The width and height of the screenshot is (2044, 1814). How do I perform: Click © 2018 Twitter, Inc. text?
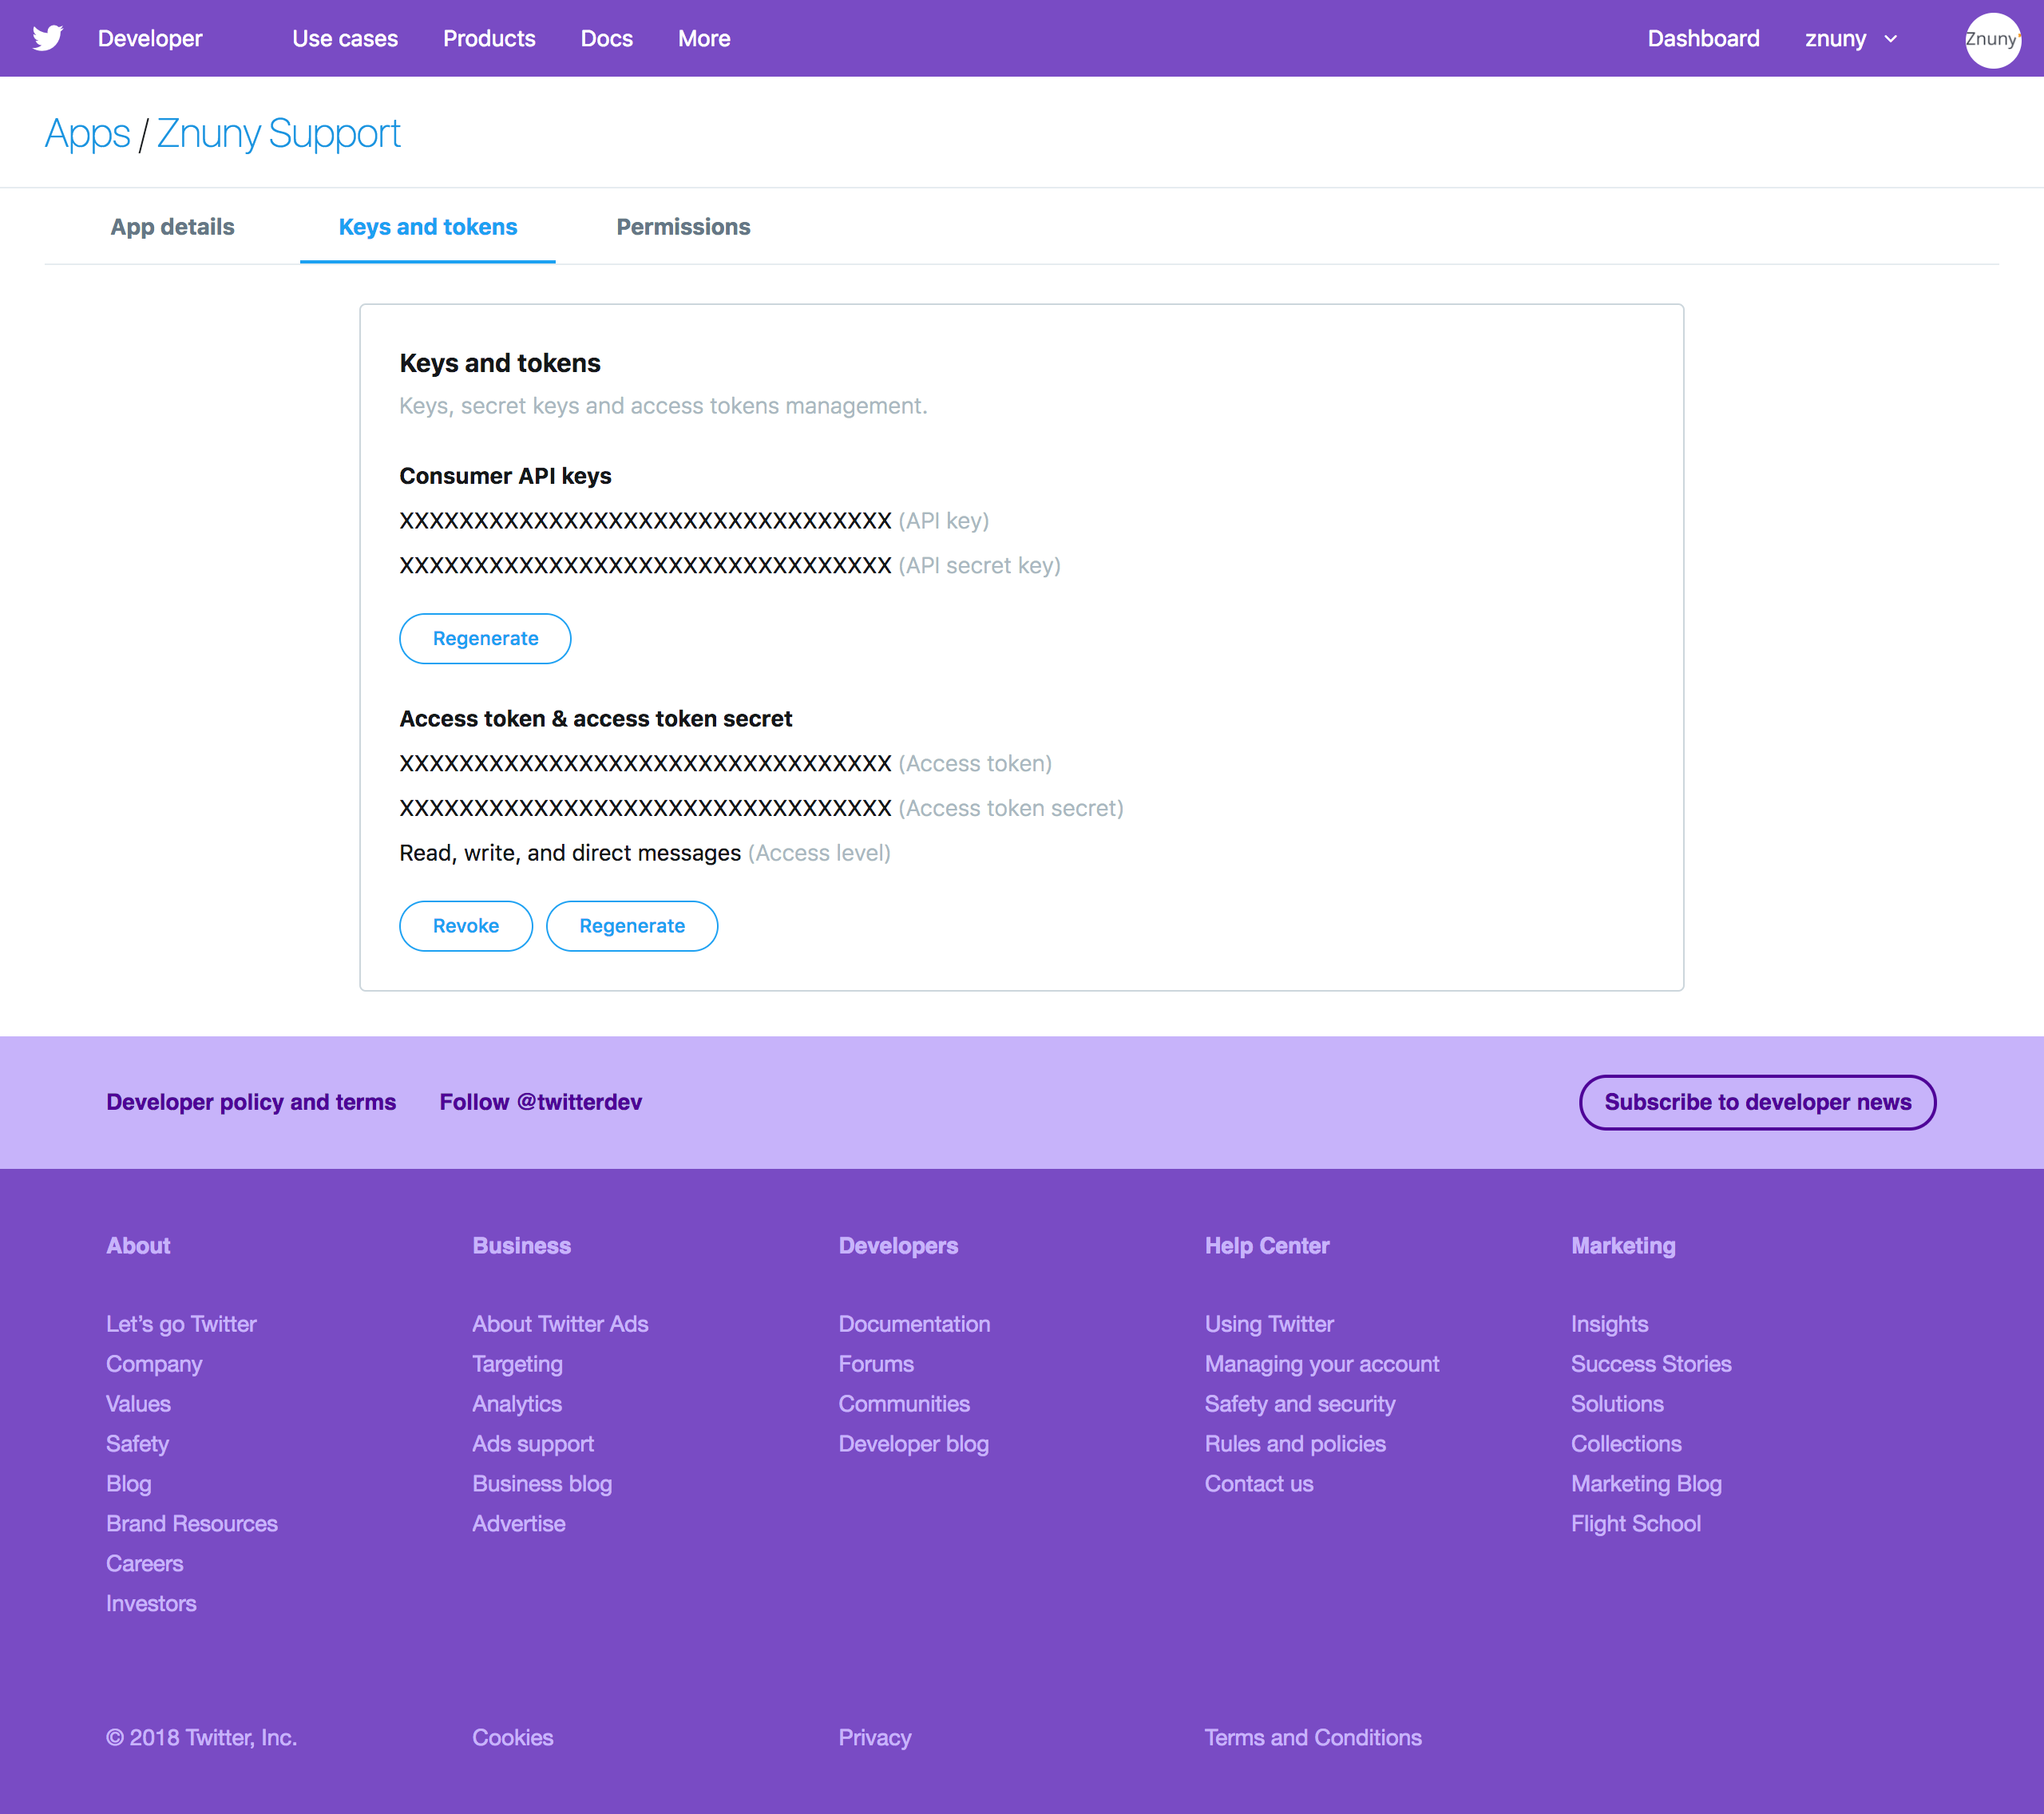[x=201, y=1738]
